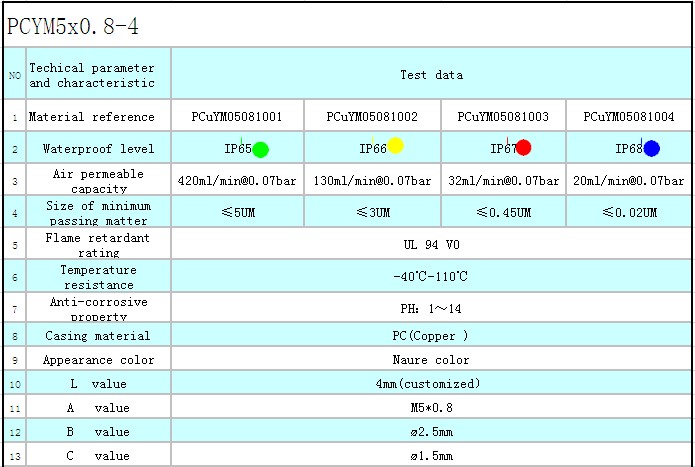Select the M5*0.8 A value cell

pos(431,408)
